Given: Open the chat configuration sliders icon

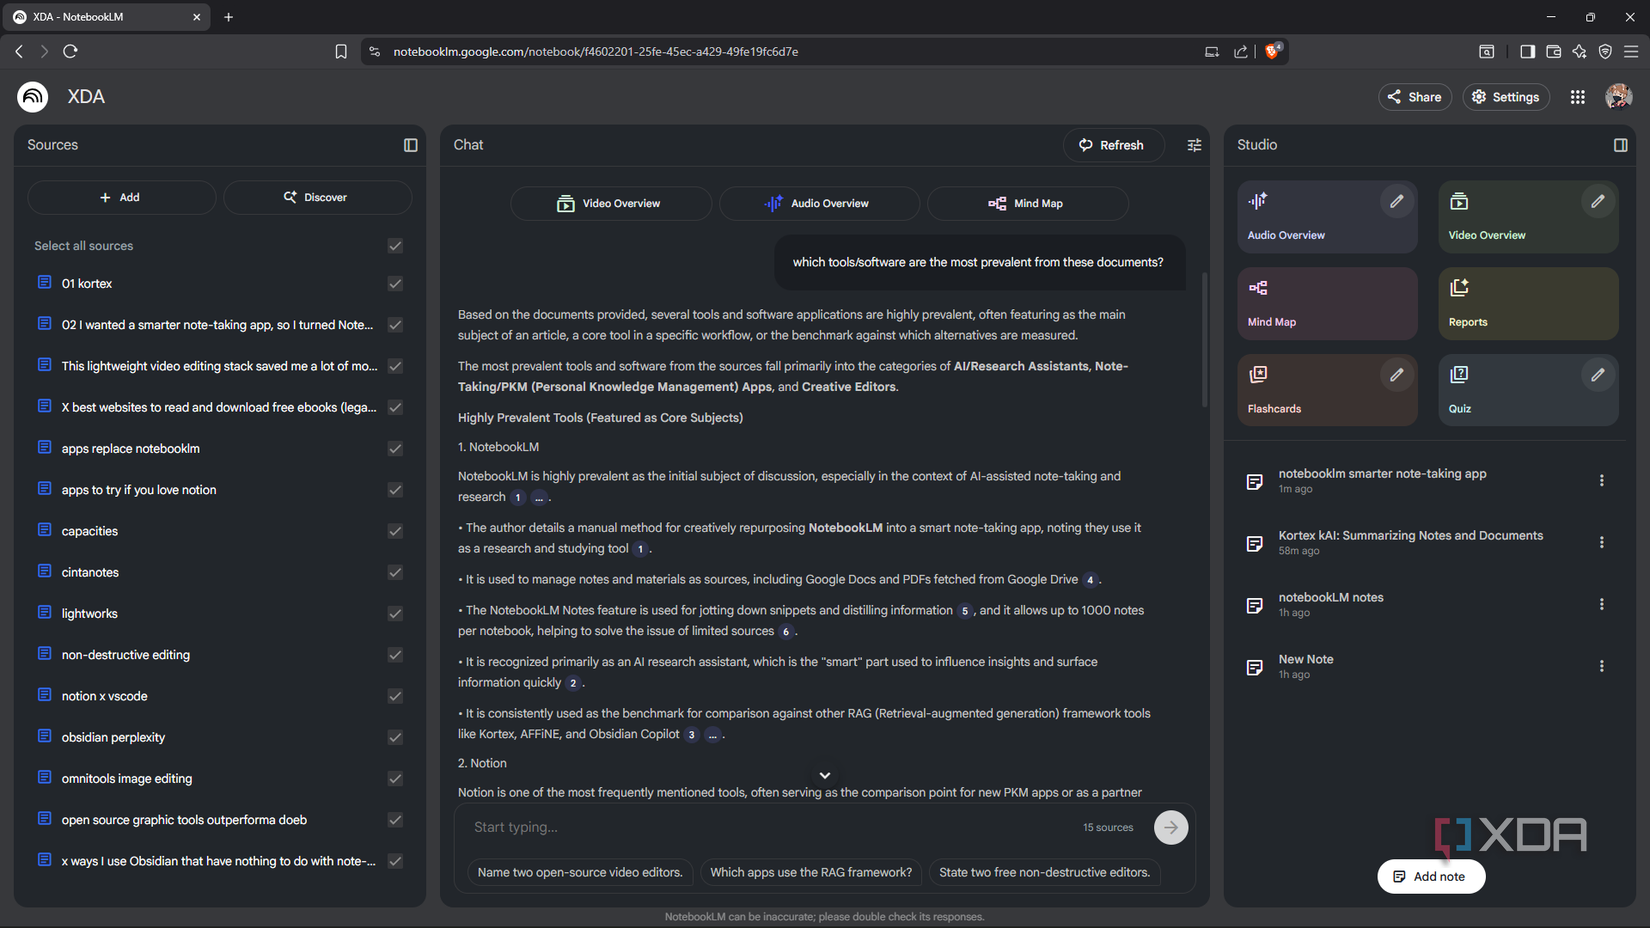Looking at the screenshot, I should coord(1194,145).
